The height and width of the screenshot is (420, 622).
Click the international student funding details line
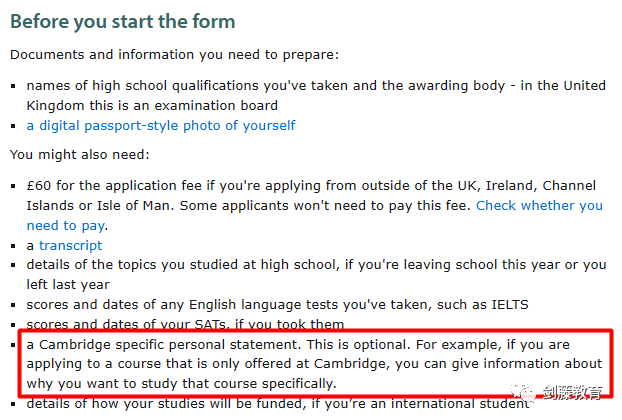278,404
